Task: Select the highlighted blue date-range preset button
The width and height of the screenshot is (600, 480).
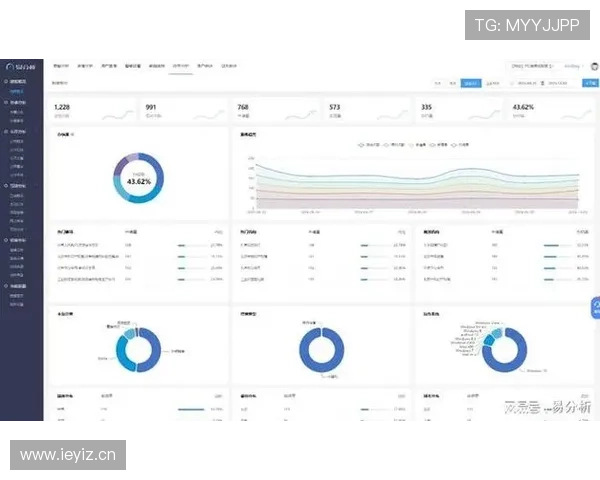Action: pyautogui.click(x=470, y=84)
